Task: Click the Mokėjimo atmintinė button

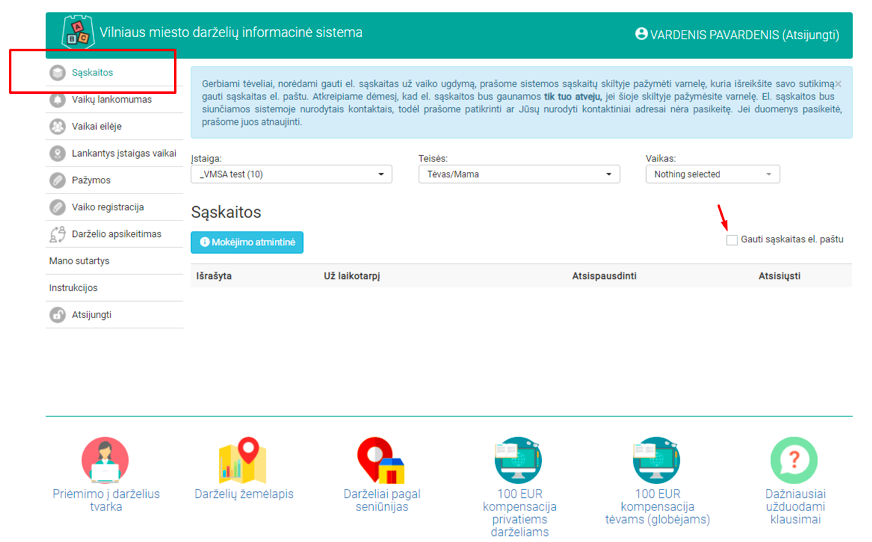Action: pyautogui.click(x=247, y=242)
